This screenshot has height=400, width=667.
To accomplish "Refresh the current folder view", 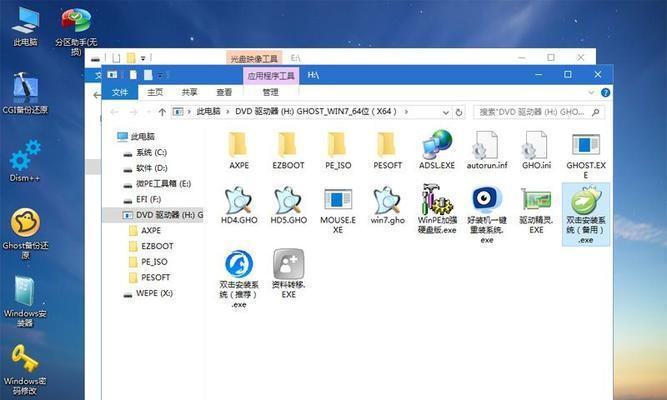I will (x=459, y=112).
